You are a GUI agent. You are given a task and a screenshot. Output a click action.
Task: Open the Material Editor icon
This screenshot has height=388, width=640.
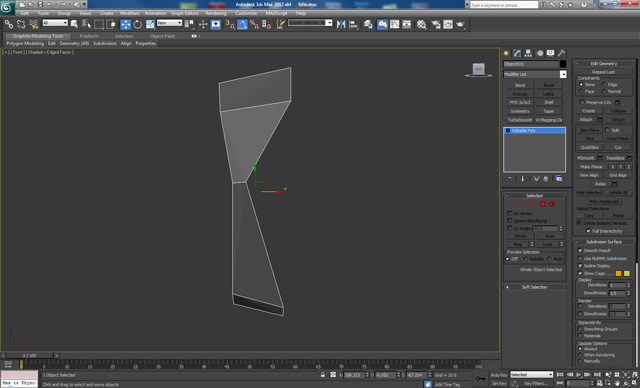[x=422, y=24]
